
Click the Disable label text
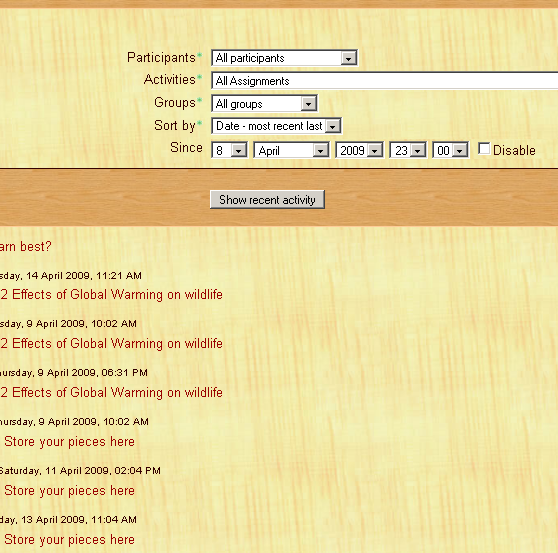pyautogui.click(x=514, y=150)
